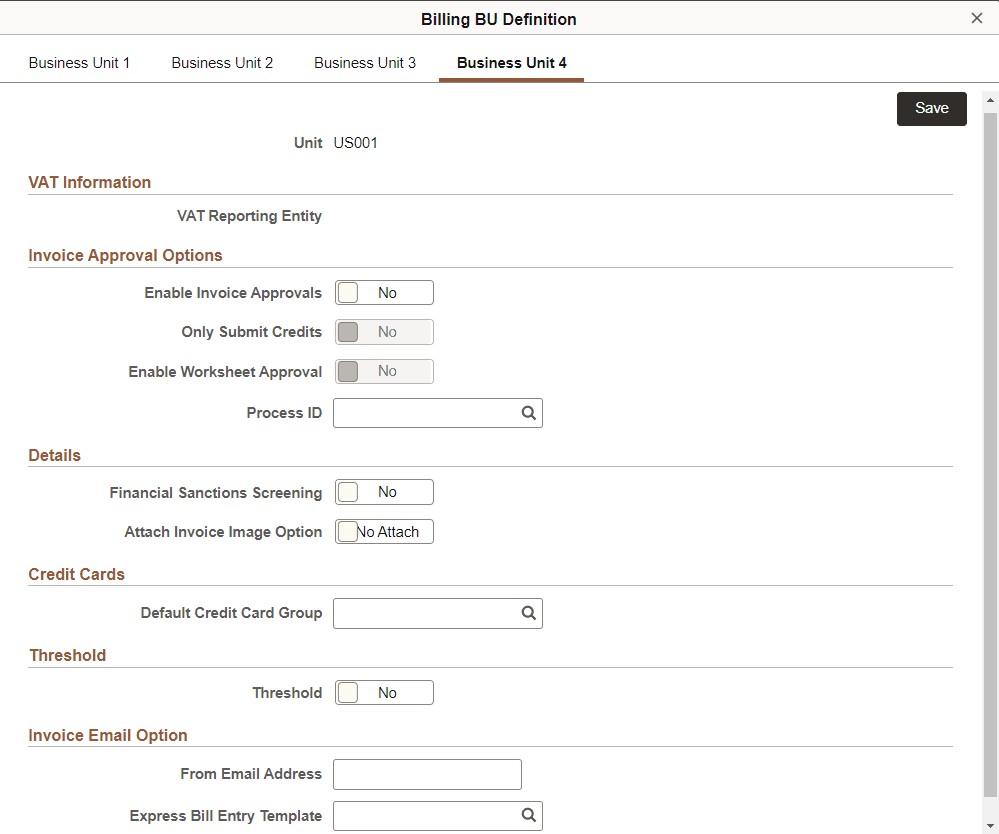Open the Express Bill Entry Template lookup
Screen dimensions: 999x834
pos(529,815)
